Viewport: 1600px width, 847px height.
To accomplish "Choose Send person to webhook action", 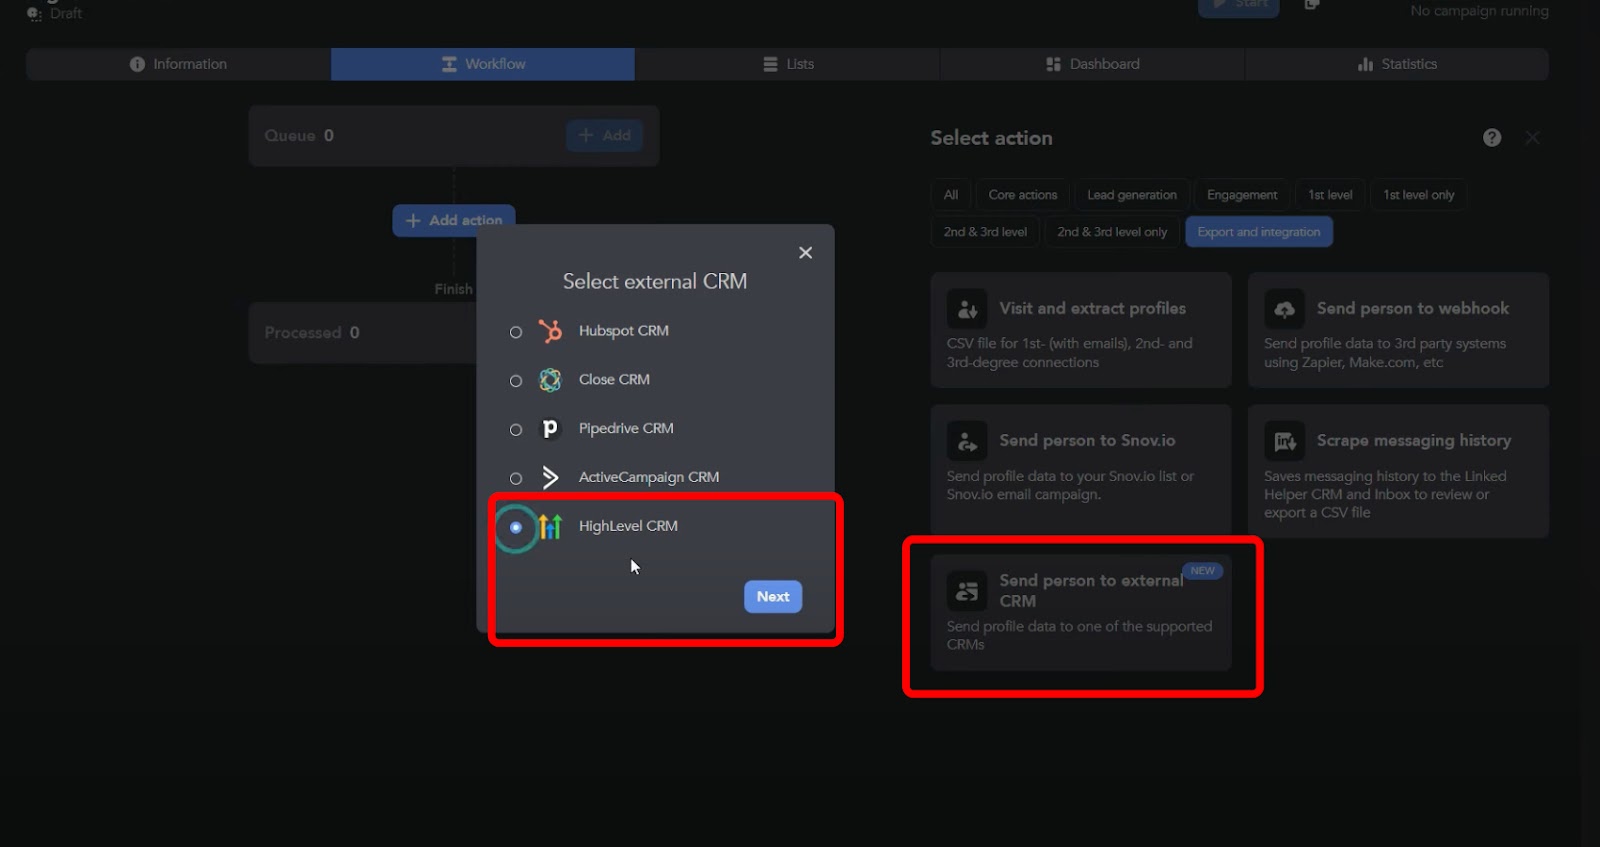I will point(1398,330).
